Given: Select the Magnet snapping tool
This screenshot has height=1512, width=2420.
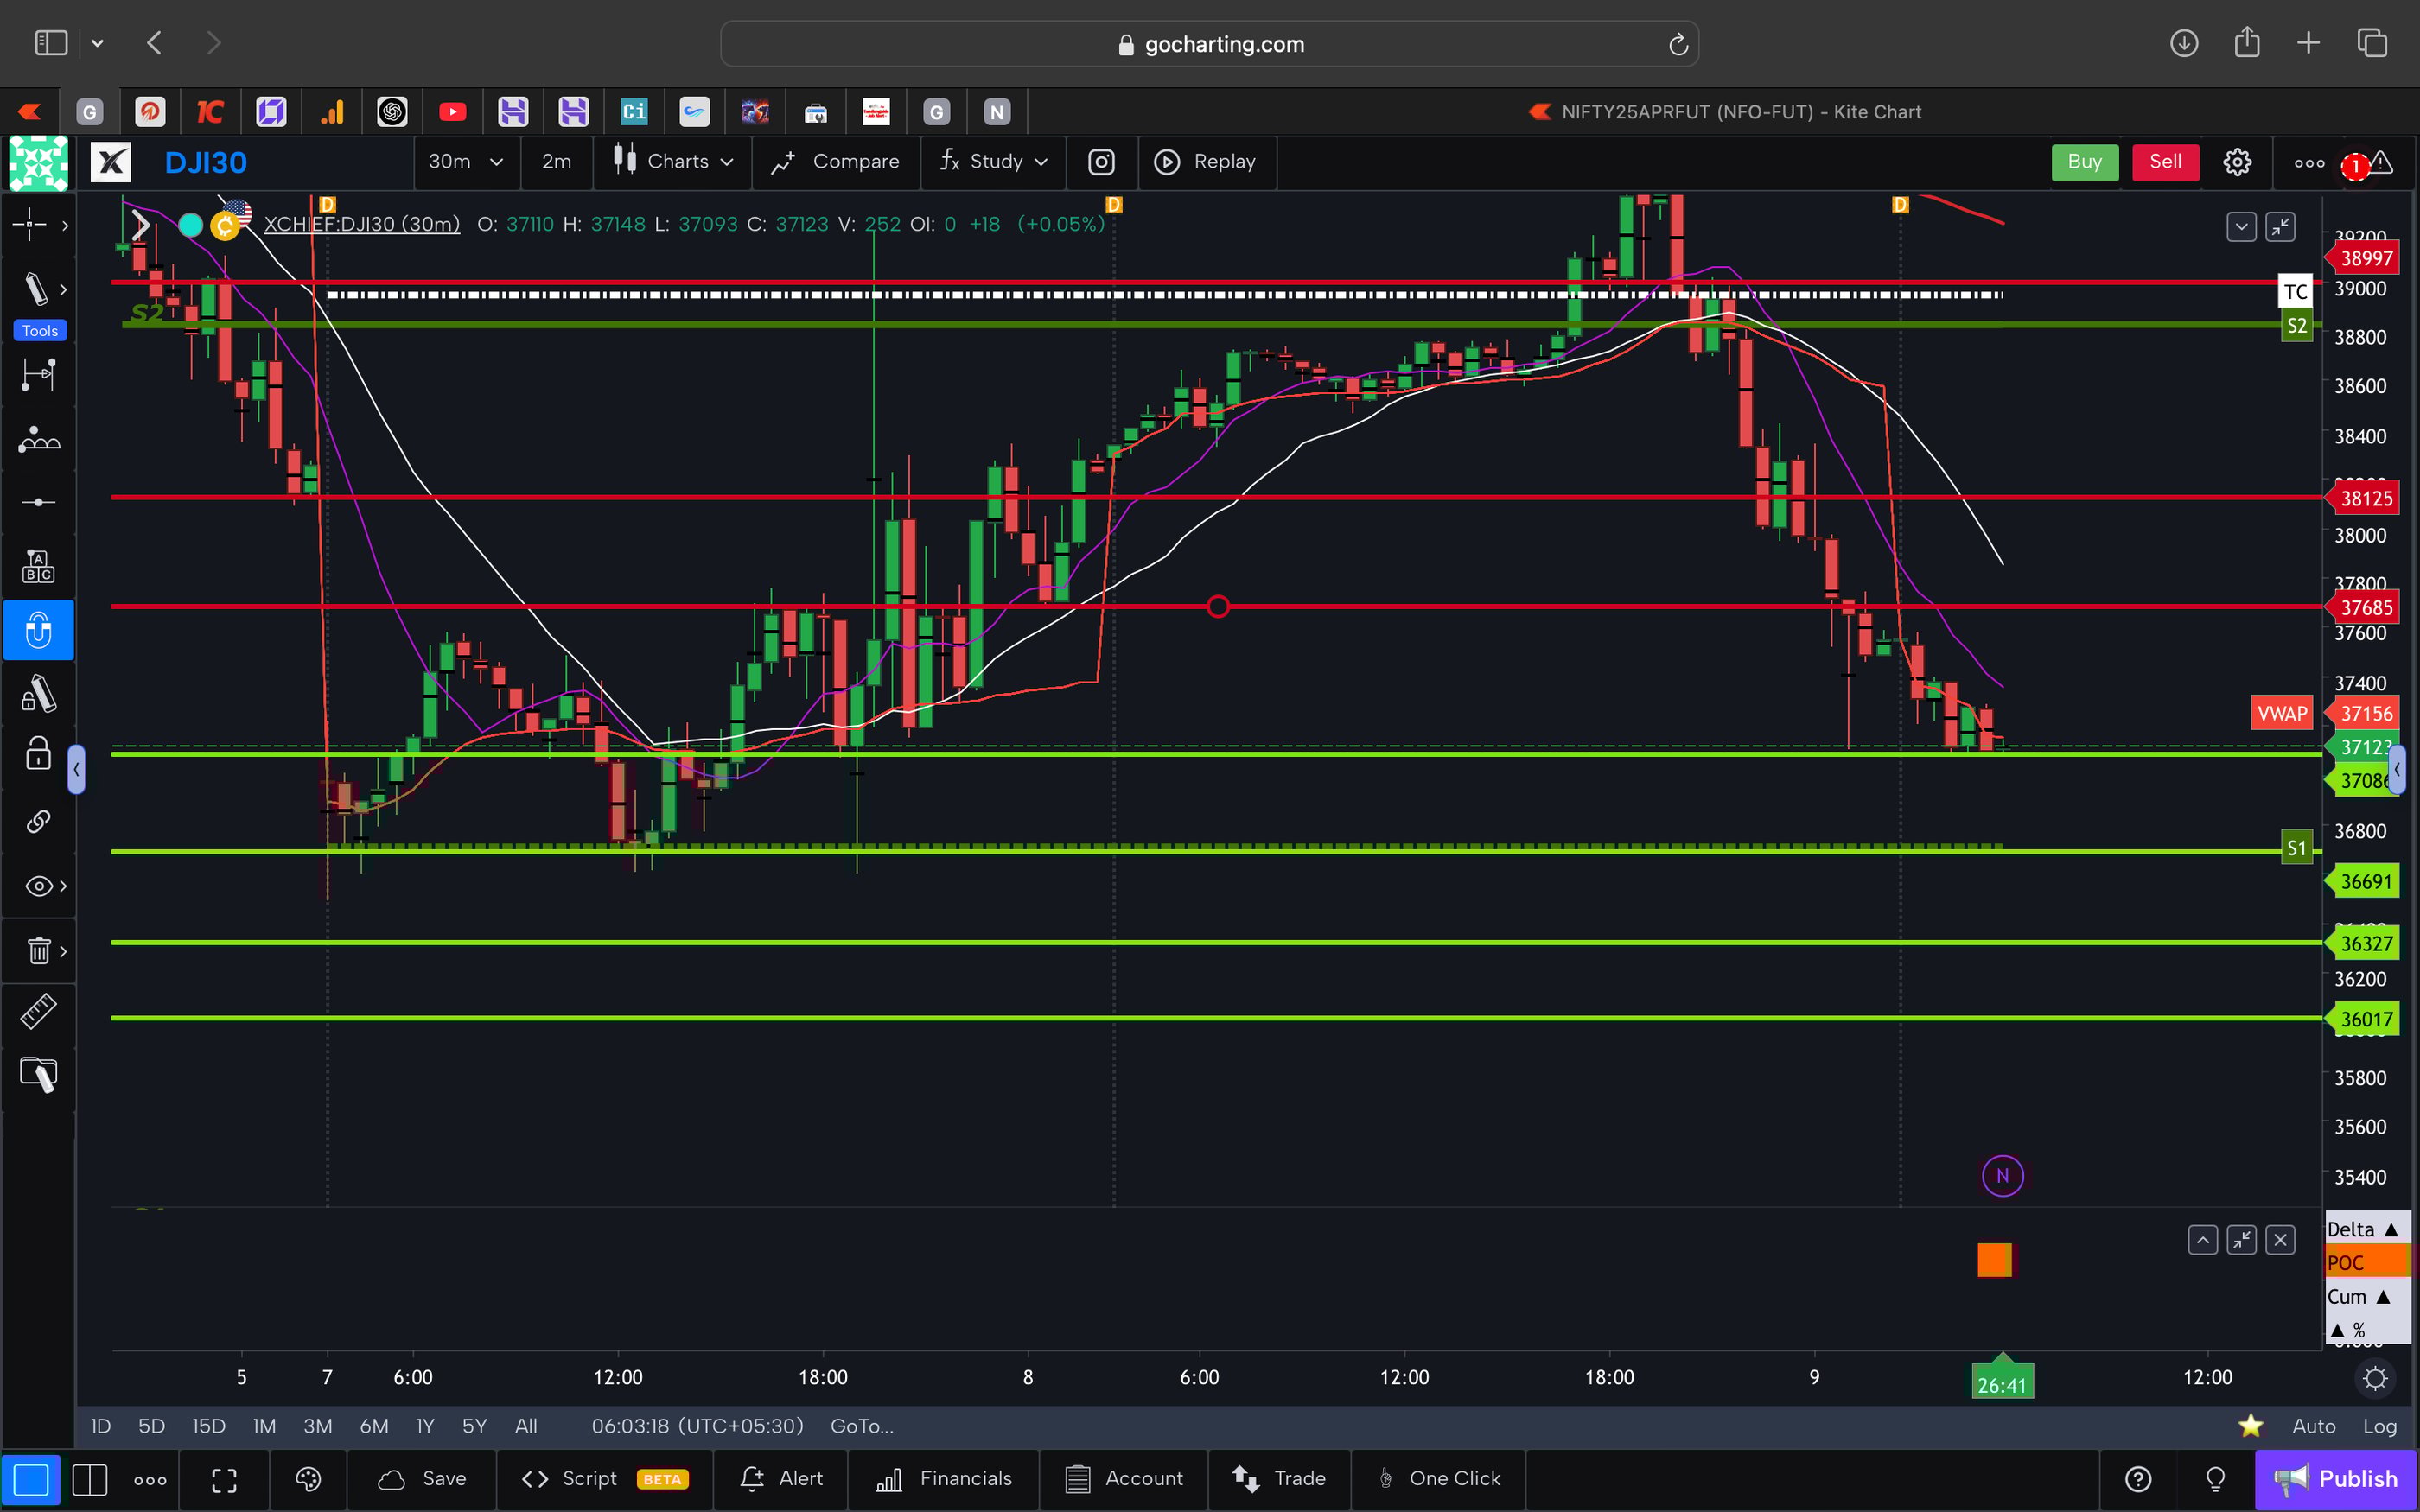Looking at the screenshot, I should click(38, 630).
